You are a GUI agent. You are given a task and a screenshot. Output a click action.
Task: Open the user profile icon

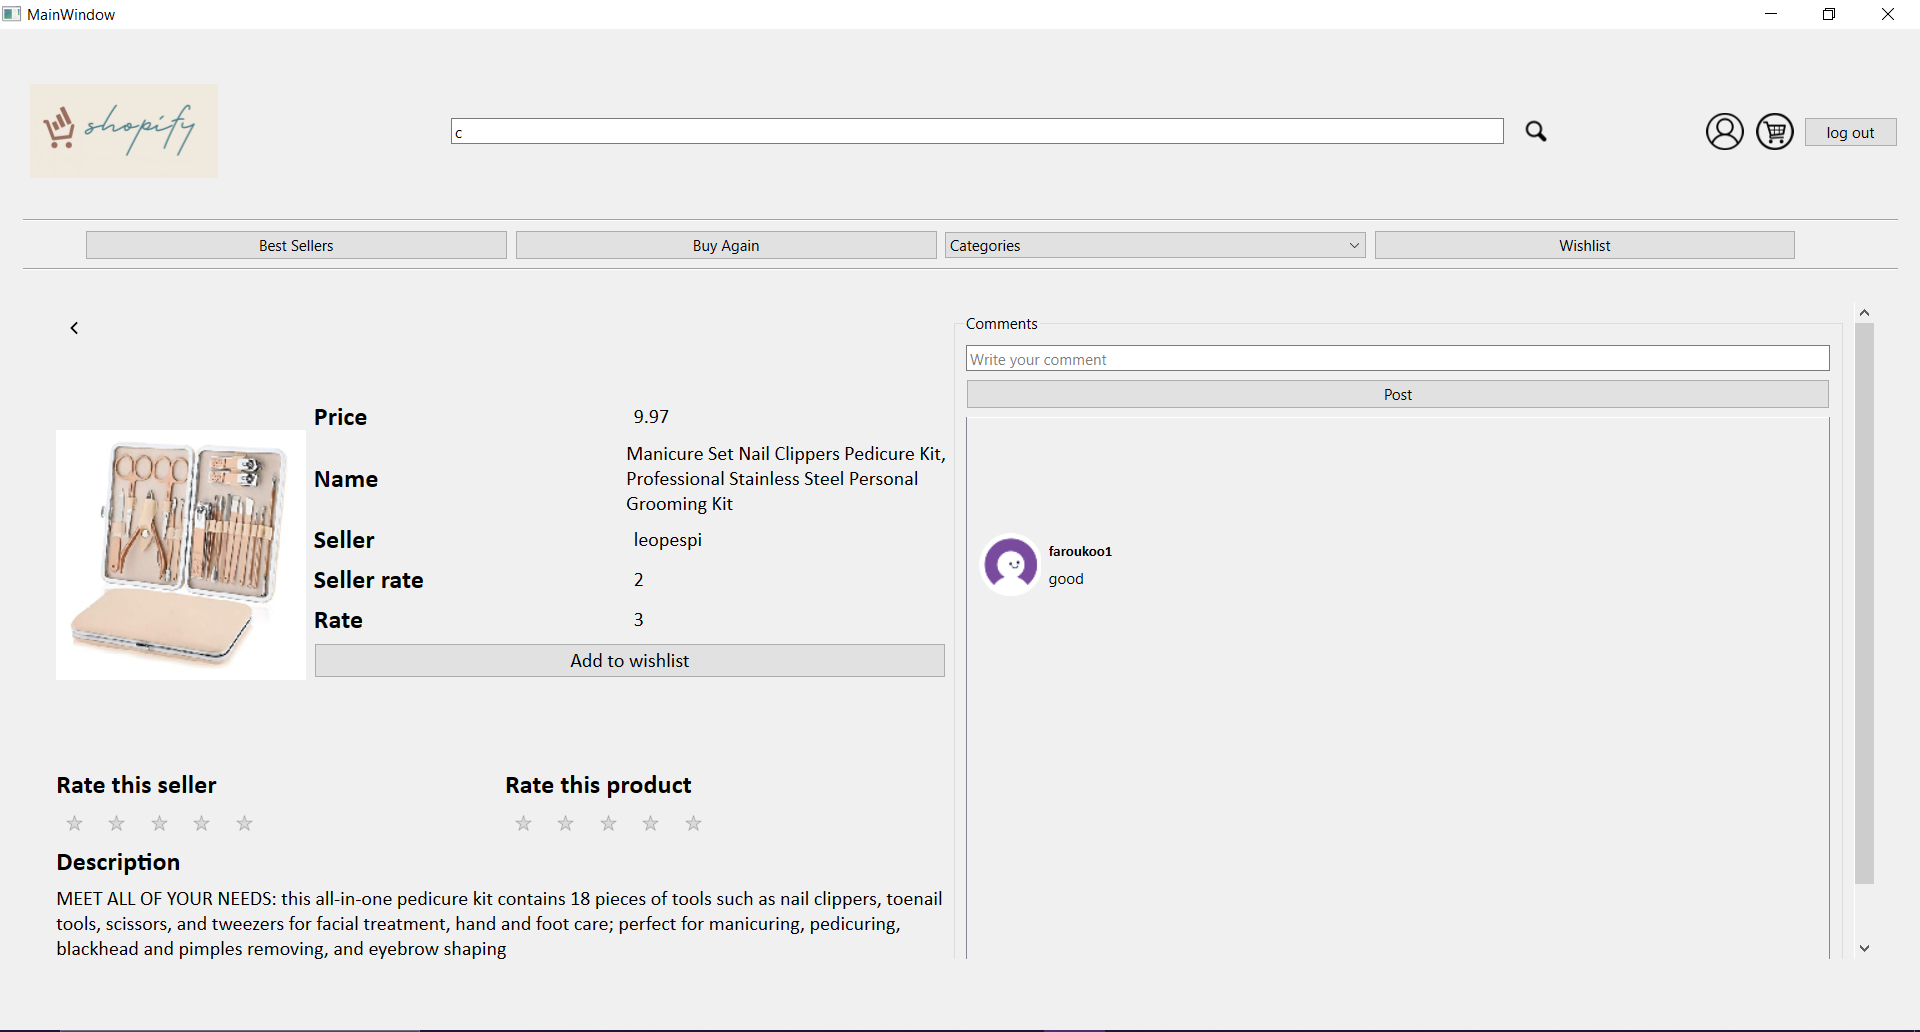point(1725,132)
